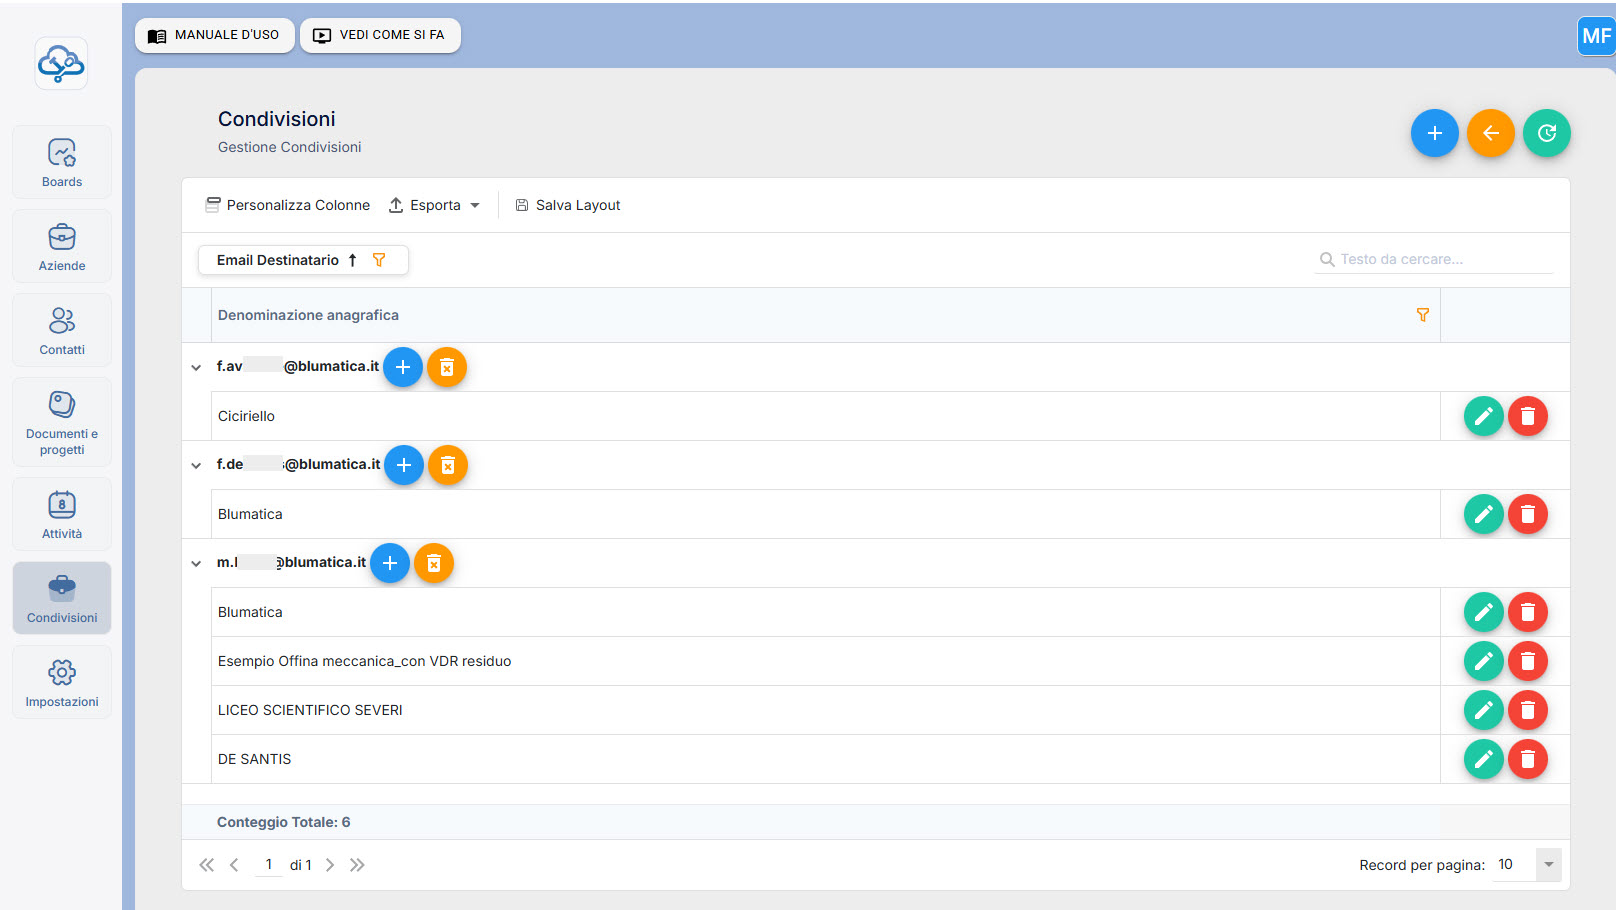Collapse the f.av email group
The height and width of the screenshot is (910, 1616).
(196, 367)
